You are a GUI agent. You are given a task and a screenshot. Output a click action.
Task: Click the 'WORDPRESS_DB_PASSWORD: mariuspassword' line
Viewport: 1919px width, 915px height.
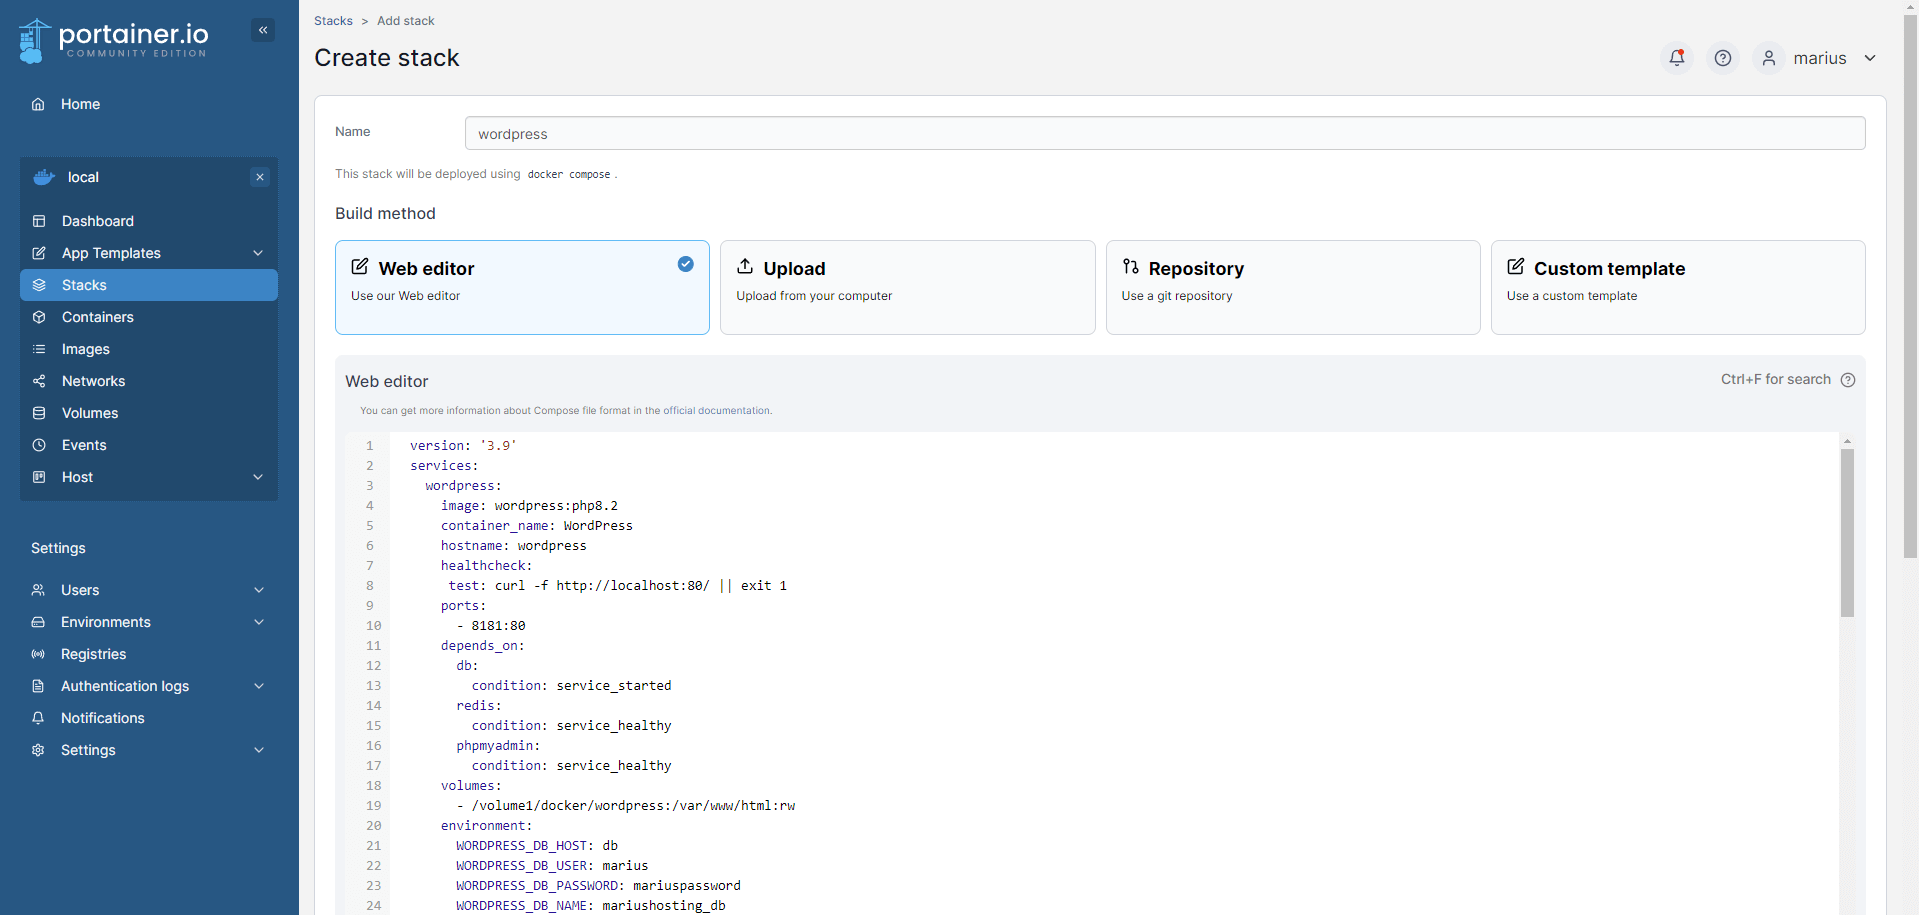[x=598, y=886]
